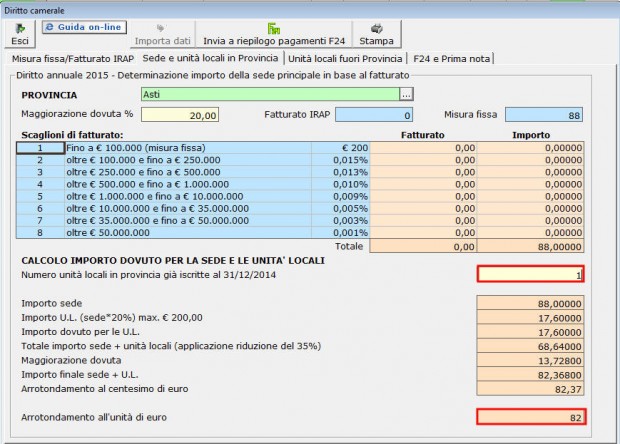Click the Provincia field showing Asti
Screen dimensions: 620x444
[270, 94]
